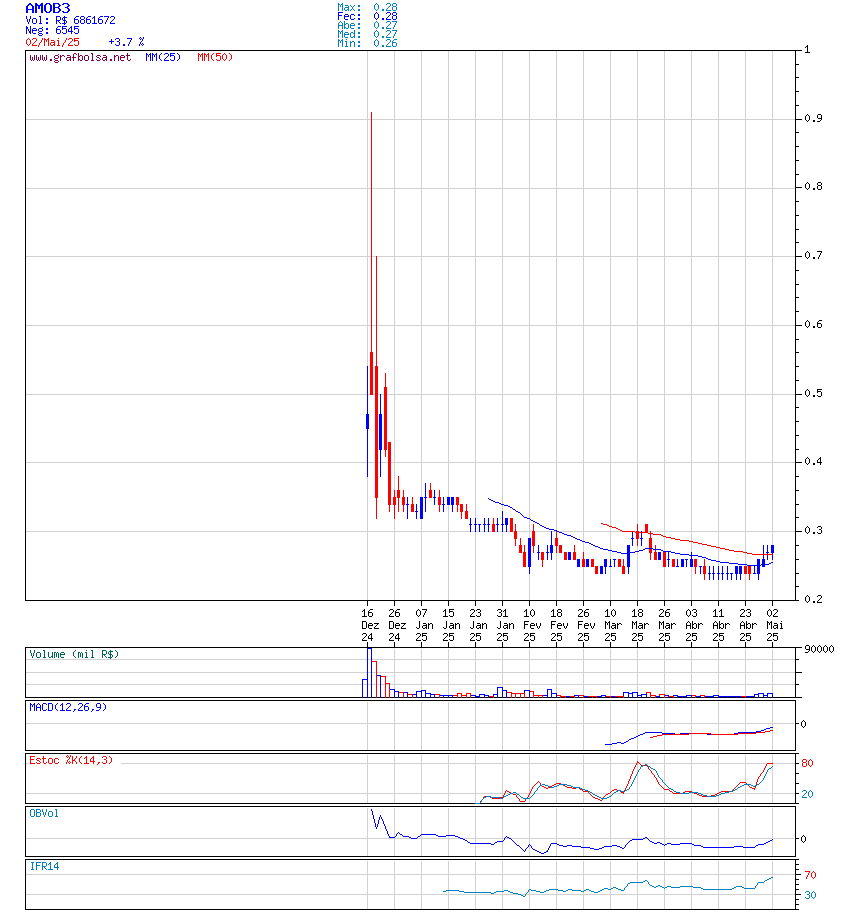The image size is (850, 920).
Task: Click the Fec: 0.28 closing value
Action: (367, 16)
